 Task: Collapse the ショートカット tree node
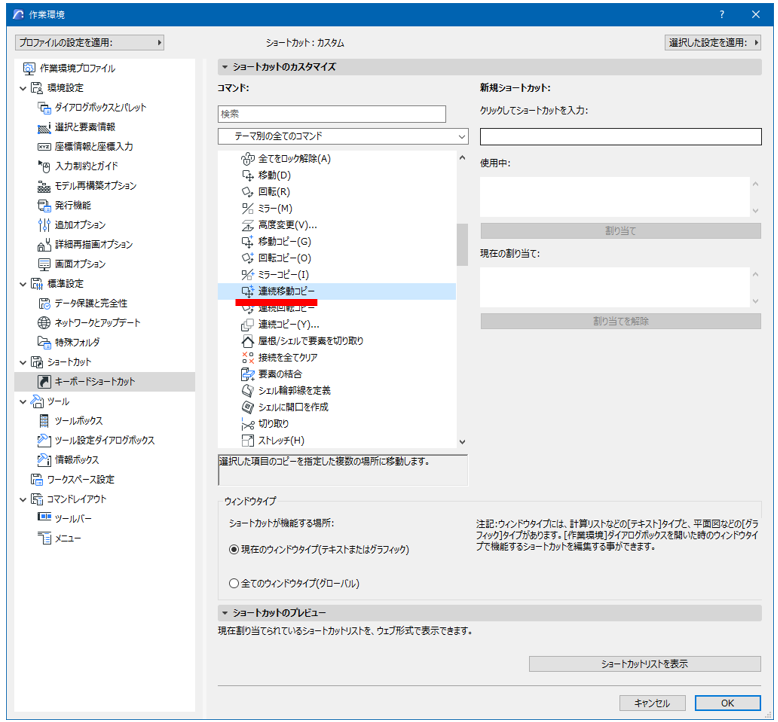[23, 363]
